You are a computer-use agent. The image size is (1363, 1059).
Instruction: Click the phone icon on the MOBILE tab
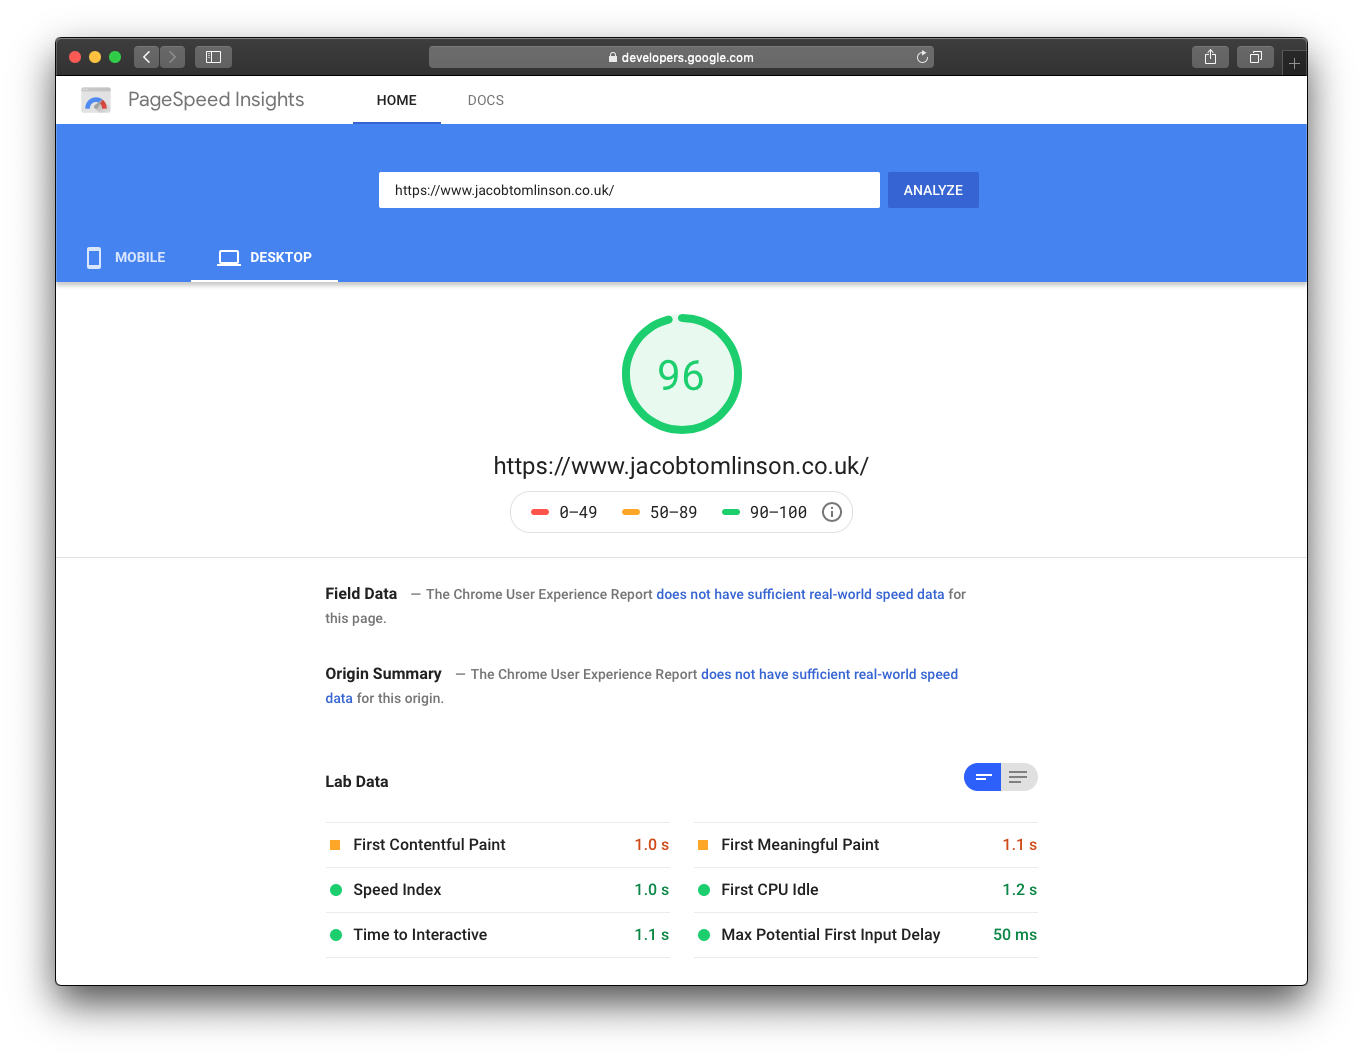coord(93,257)
